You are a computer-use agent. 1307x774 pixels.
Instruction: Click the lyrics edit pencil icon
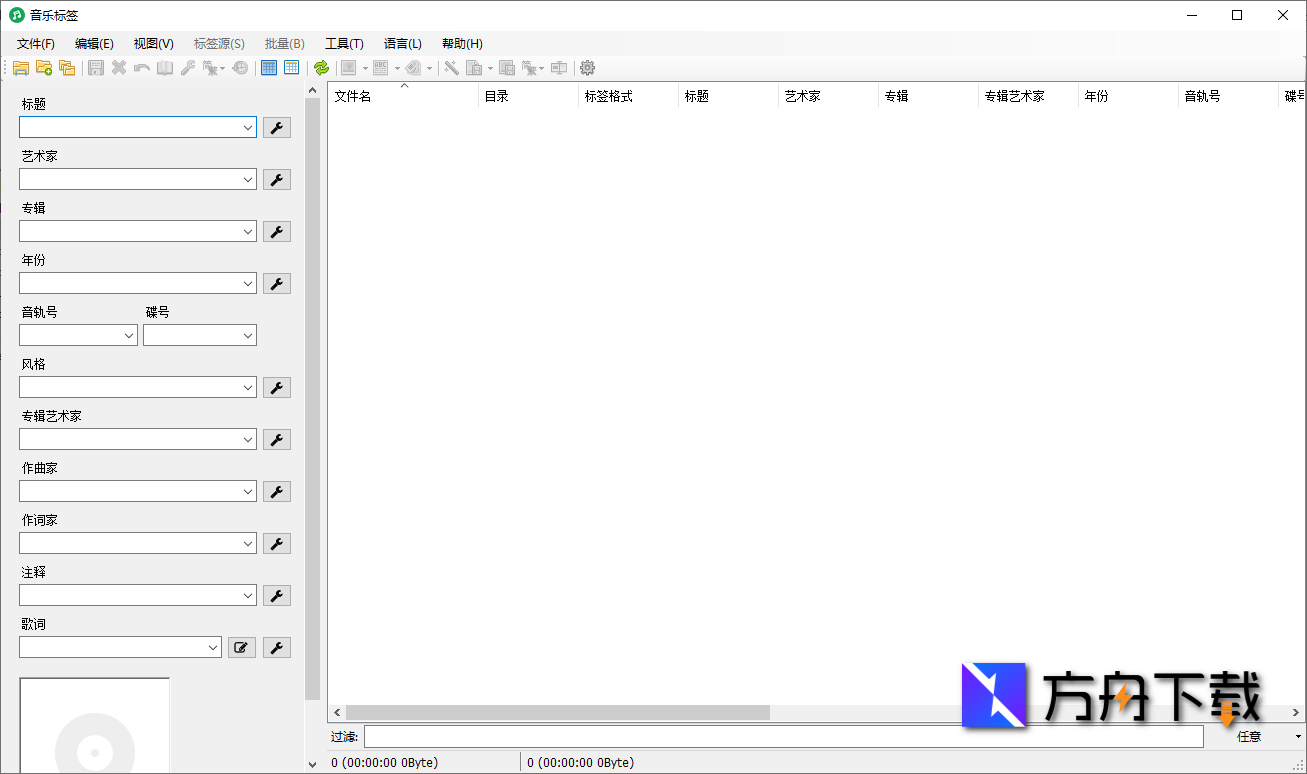pyautogui.click(x=241, y=648)
